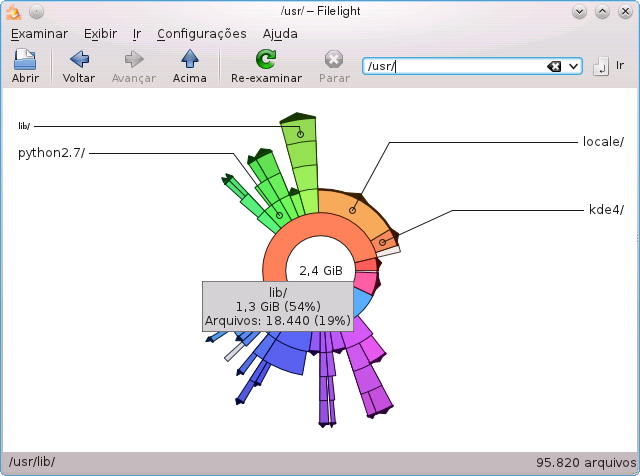Click the small lib/ label text
Image resolution: width=640 pixels, height=476 pixels.
pos(24,126)
